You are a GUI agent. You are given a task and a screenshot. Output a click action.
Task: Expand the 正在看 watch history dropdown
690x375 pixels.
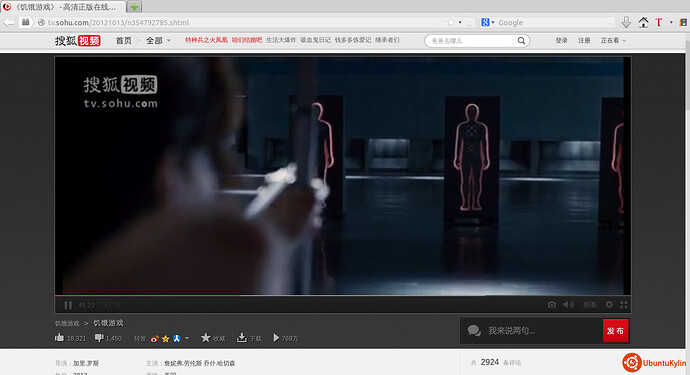click(x=613, y=40)
